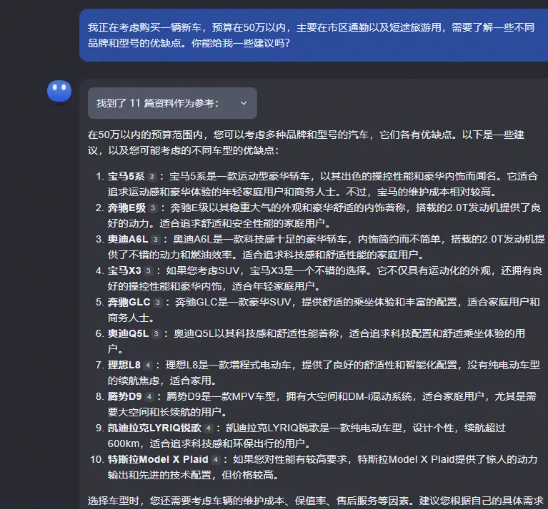548x509 pixels.
Task: Open citation 4 next to 特斯拉Model X Plaid
Action: click(x=216, y=460)
